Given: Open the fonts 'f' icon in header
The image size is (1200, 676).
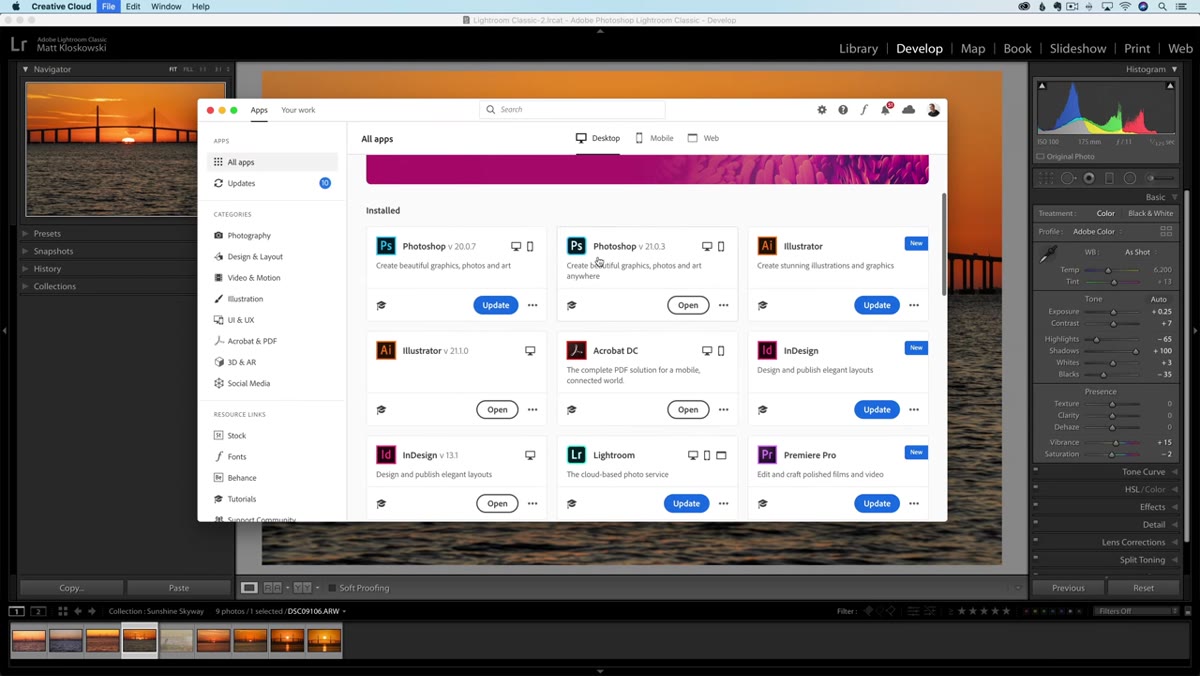Looking at the screenshot, I should click(864, 110).
